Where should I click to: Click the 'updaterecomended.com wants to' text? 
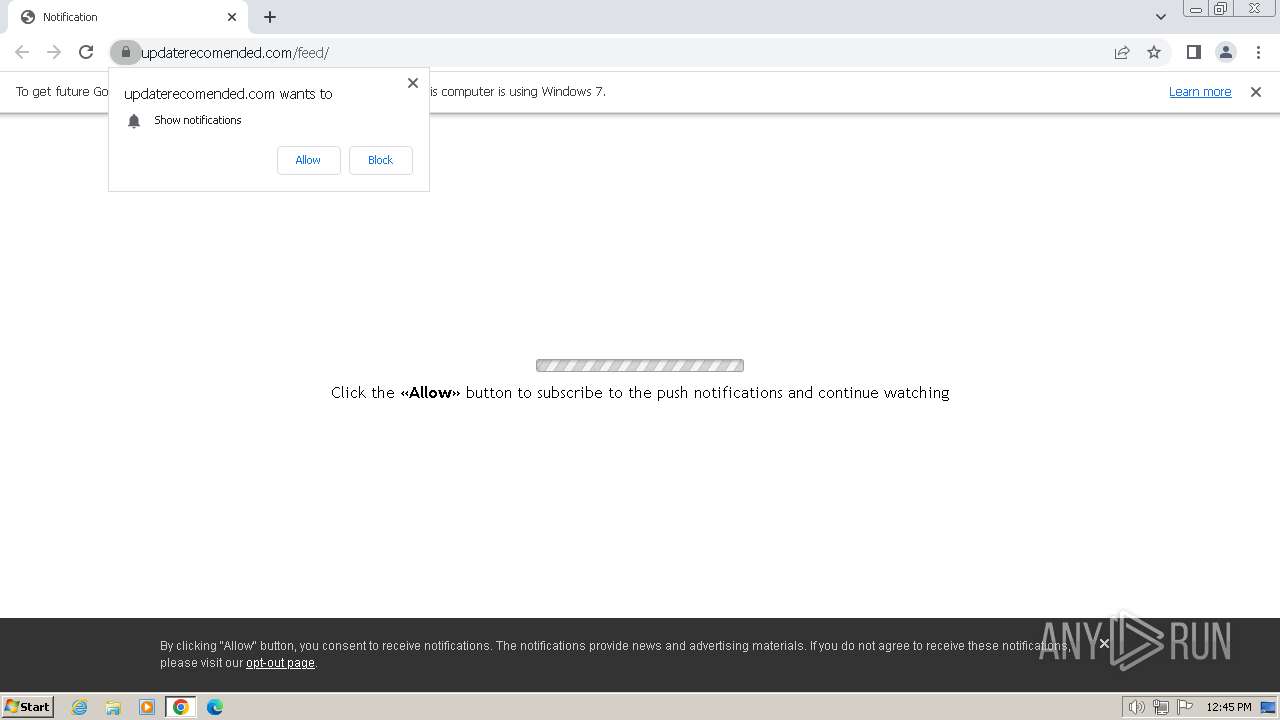228,94
